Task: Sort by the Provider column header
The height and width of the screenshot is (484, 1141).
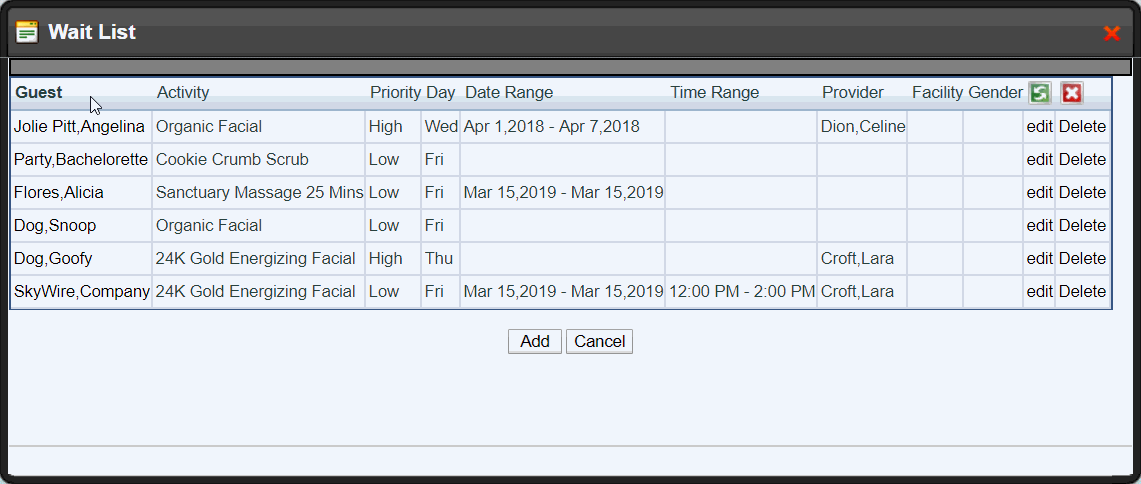Action: click(x=853, y=92)
